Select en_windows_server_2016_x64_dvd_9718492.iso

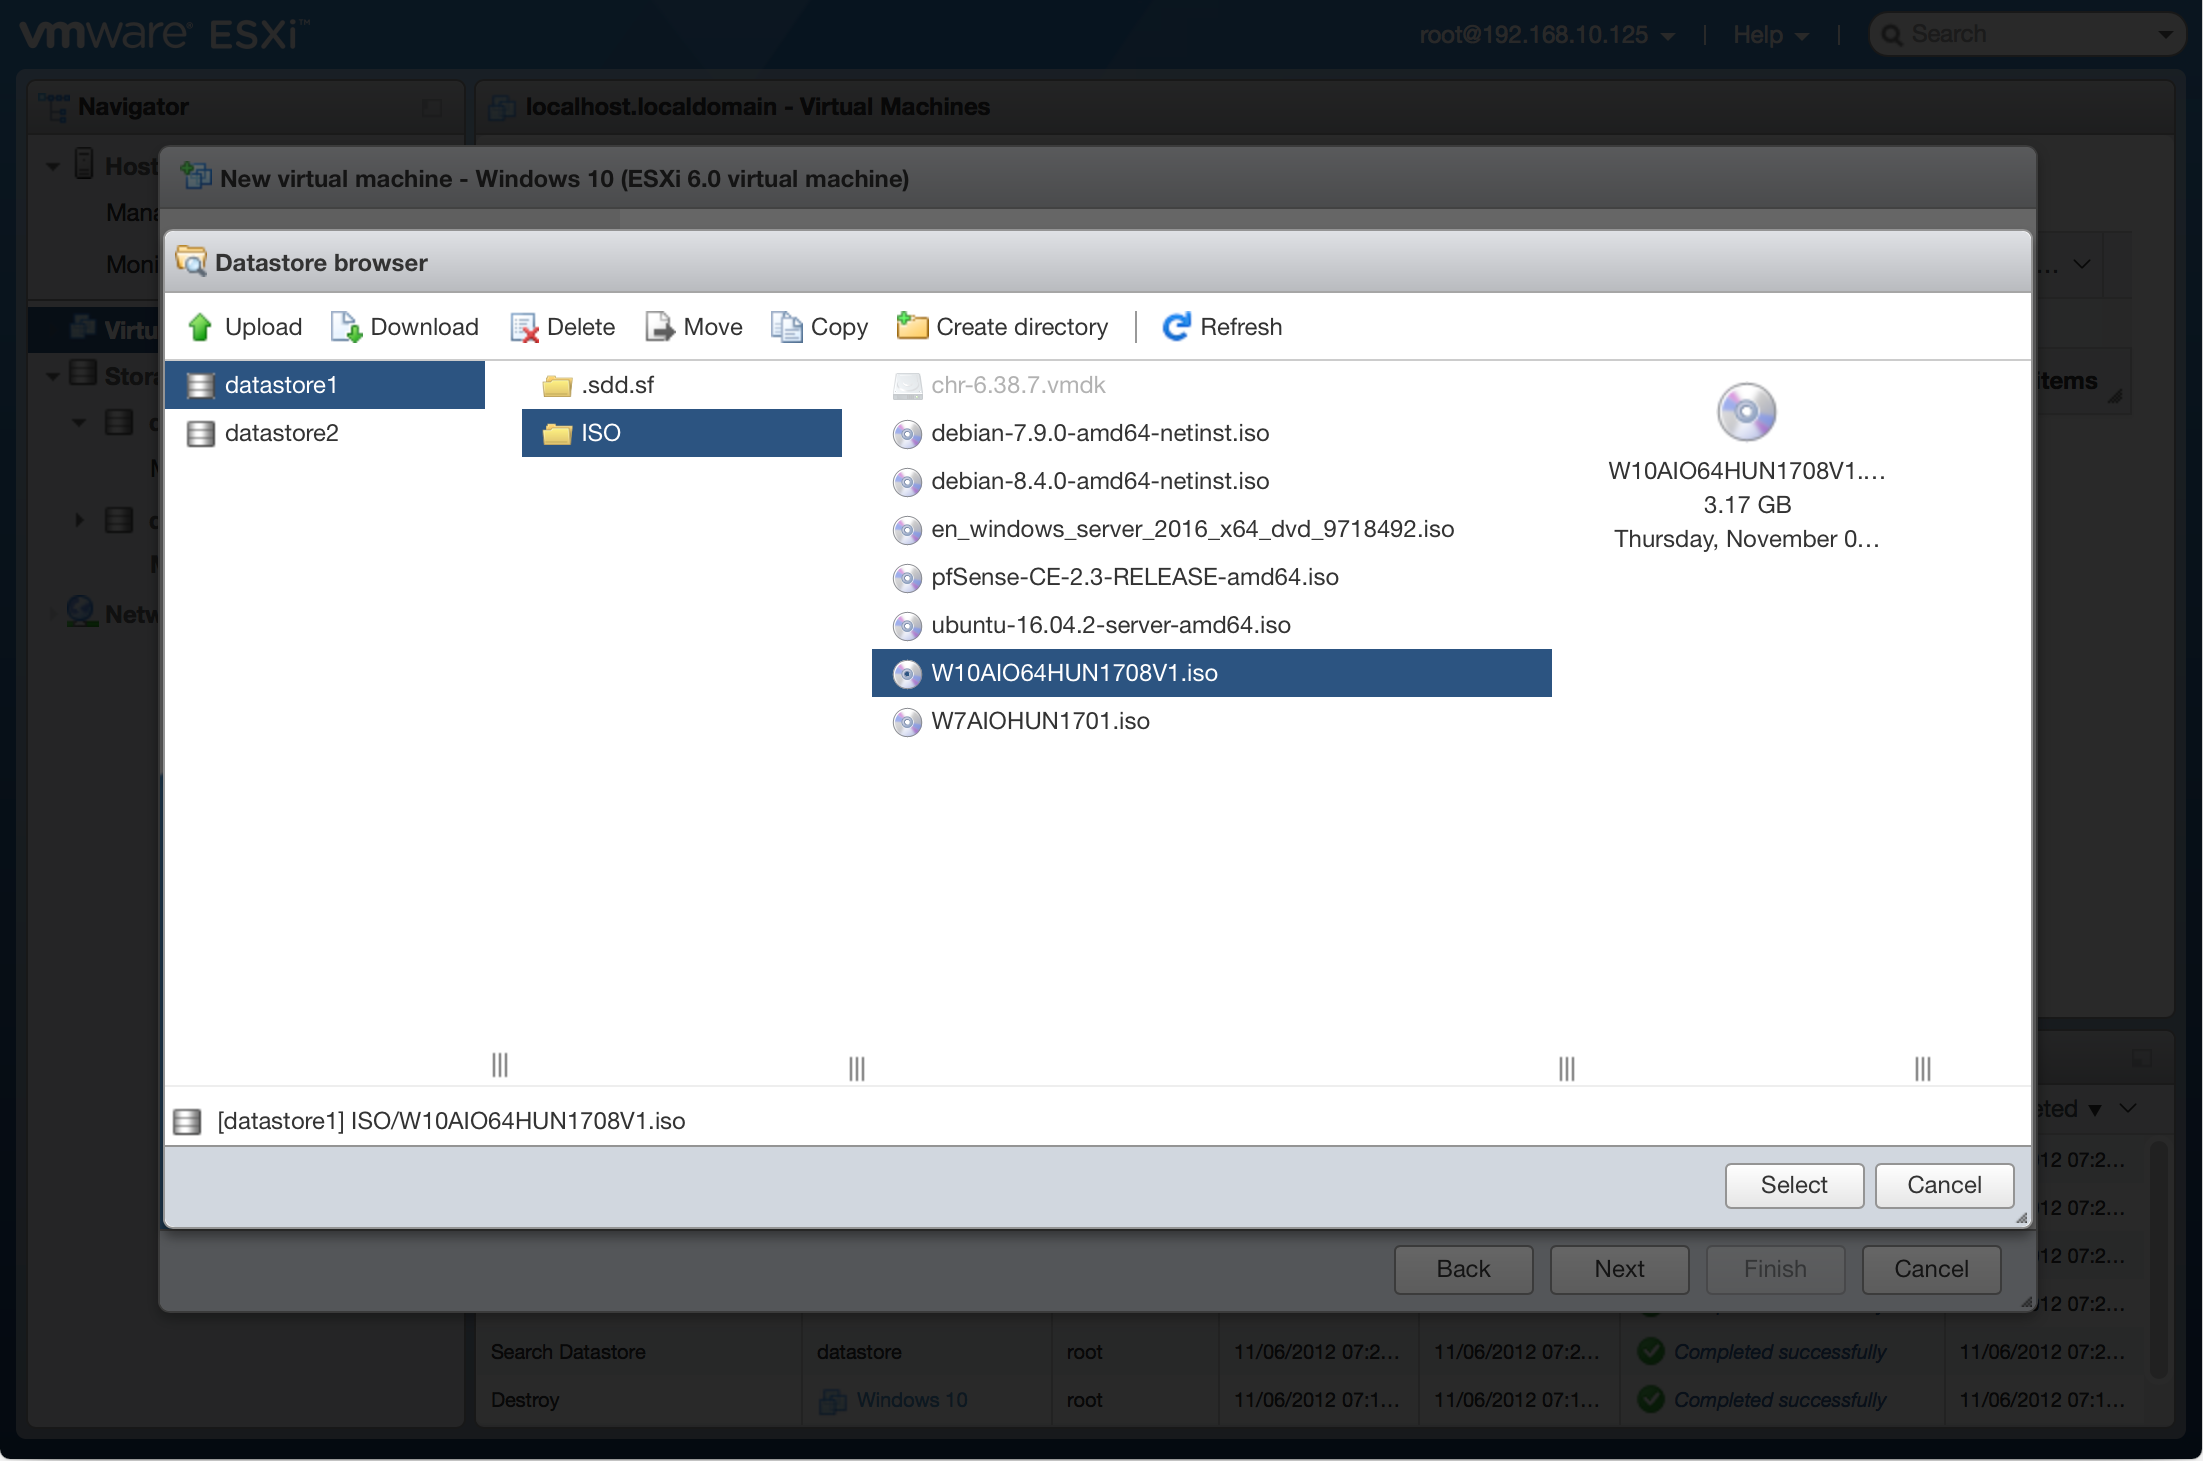pyautogui.click(x=1212, y=529)
